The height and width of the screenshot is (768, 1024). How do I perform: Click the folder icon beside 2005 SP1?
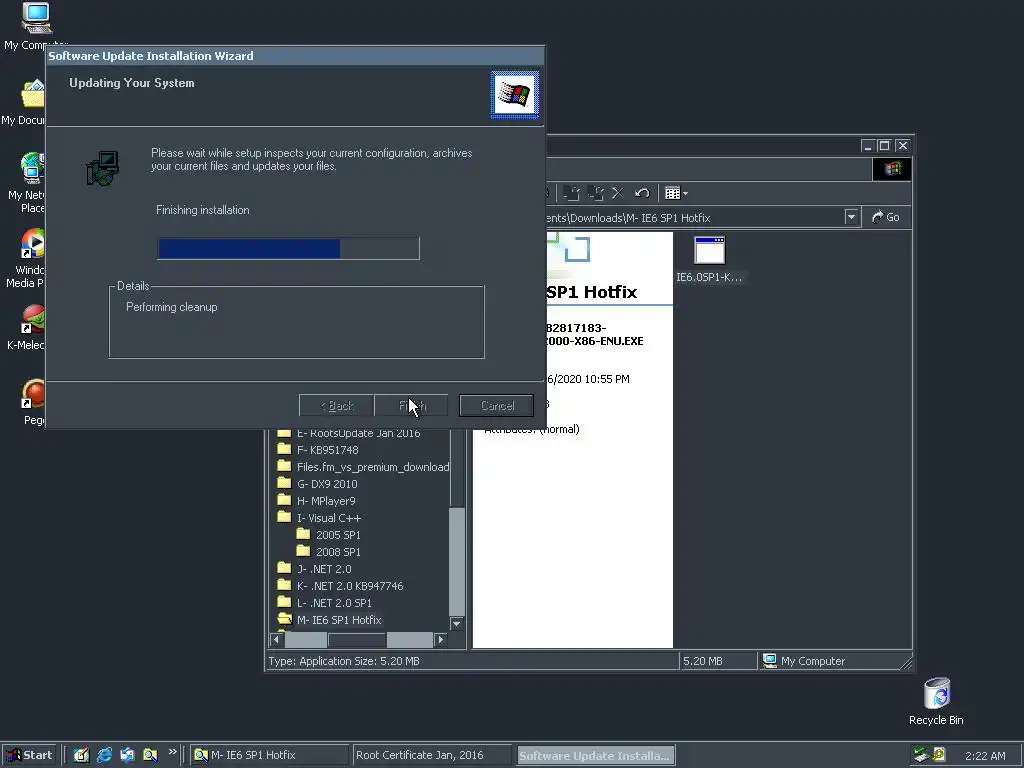click(x=303, y=534)
